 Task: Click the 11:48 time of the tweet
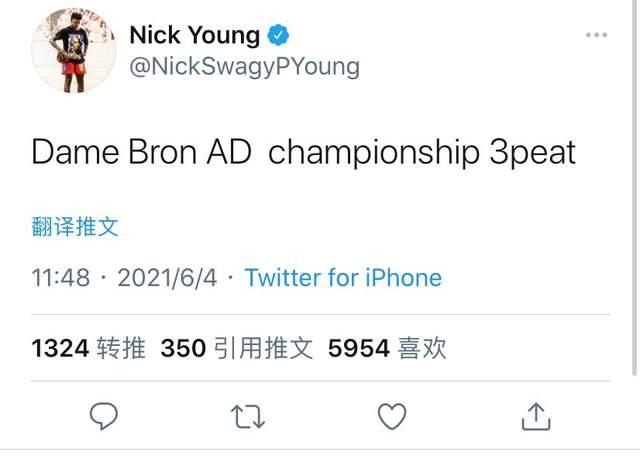click(x=61, y=277)
